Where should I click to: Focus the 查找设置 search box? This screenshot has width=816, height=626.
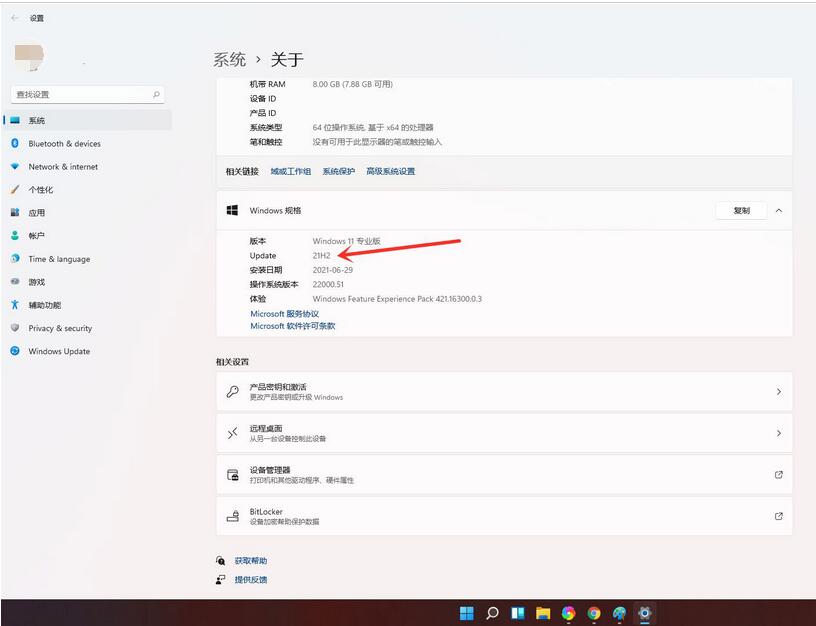pyautogui.click(x=87, y=94)
